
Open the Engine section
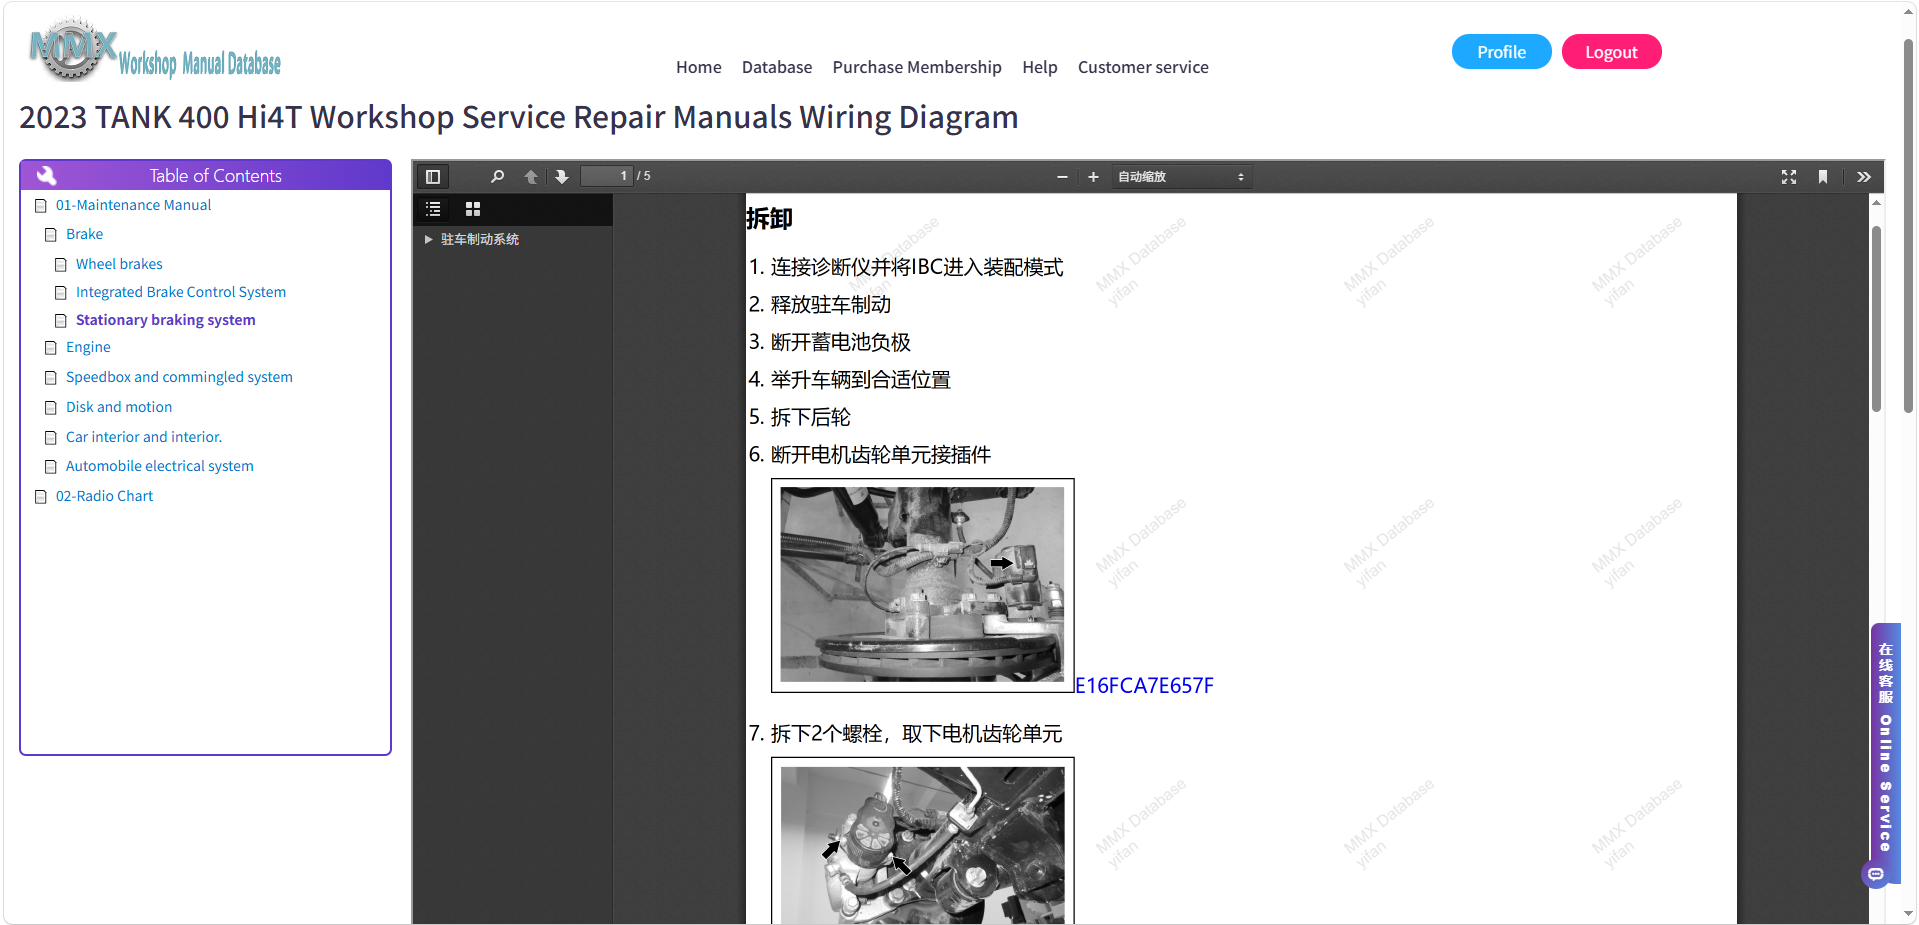(88, 347)
